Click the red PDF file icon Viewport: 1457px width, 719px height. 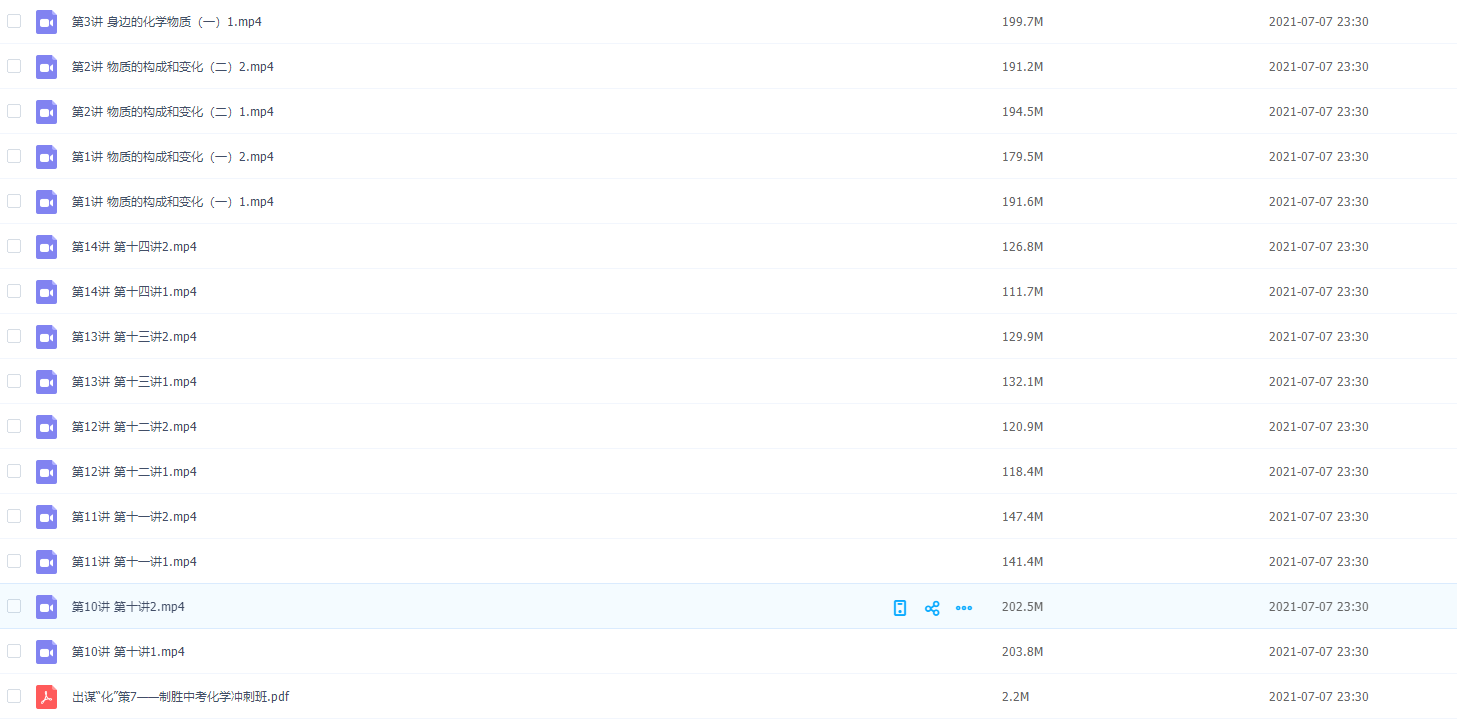click(46, 697)
